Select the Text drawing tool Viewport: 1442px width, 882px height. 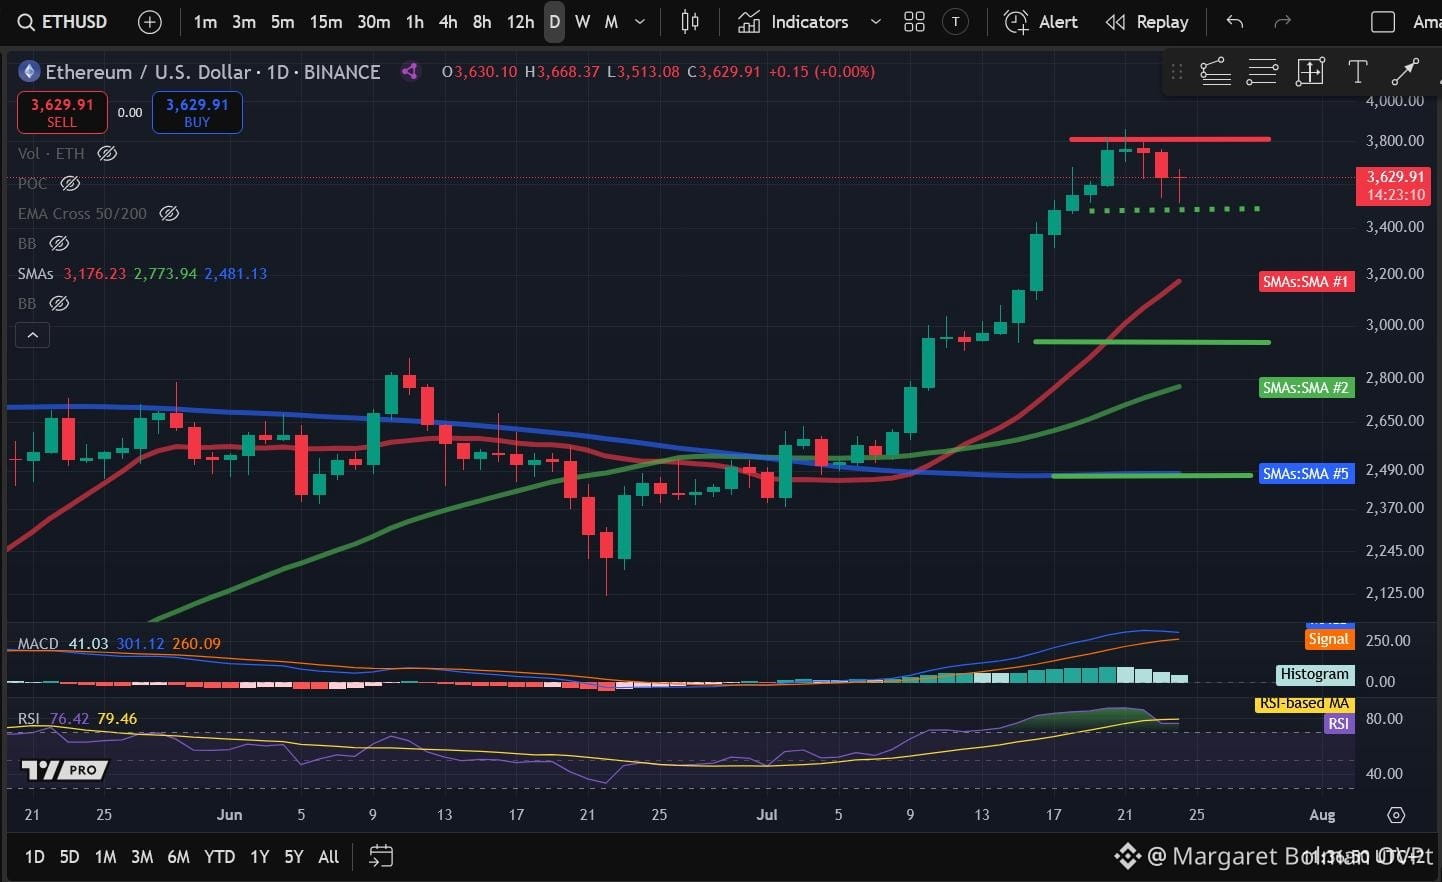click(1357, 71)
